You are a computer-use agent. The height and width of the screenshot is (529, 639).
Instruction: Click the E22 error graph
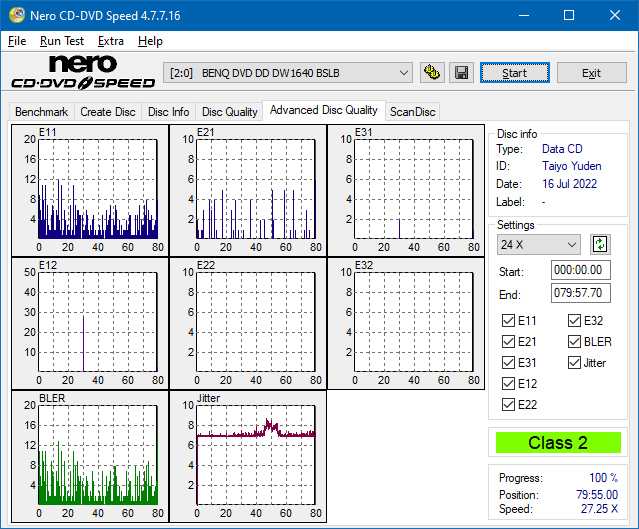pos(248,324)
